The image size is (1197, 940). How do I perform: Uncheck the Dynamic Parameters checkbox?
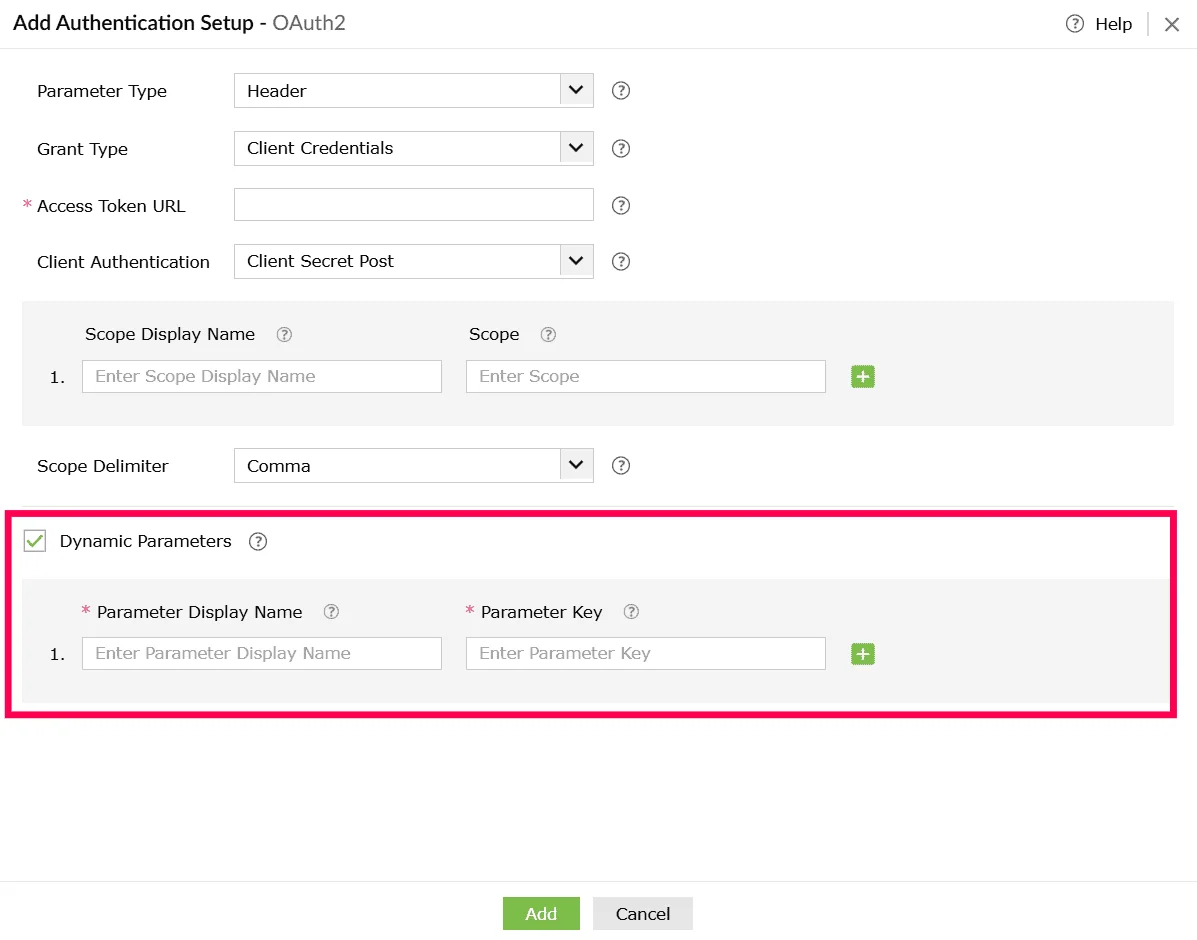(x=35, y=541)
